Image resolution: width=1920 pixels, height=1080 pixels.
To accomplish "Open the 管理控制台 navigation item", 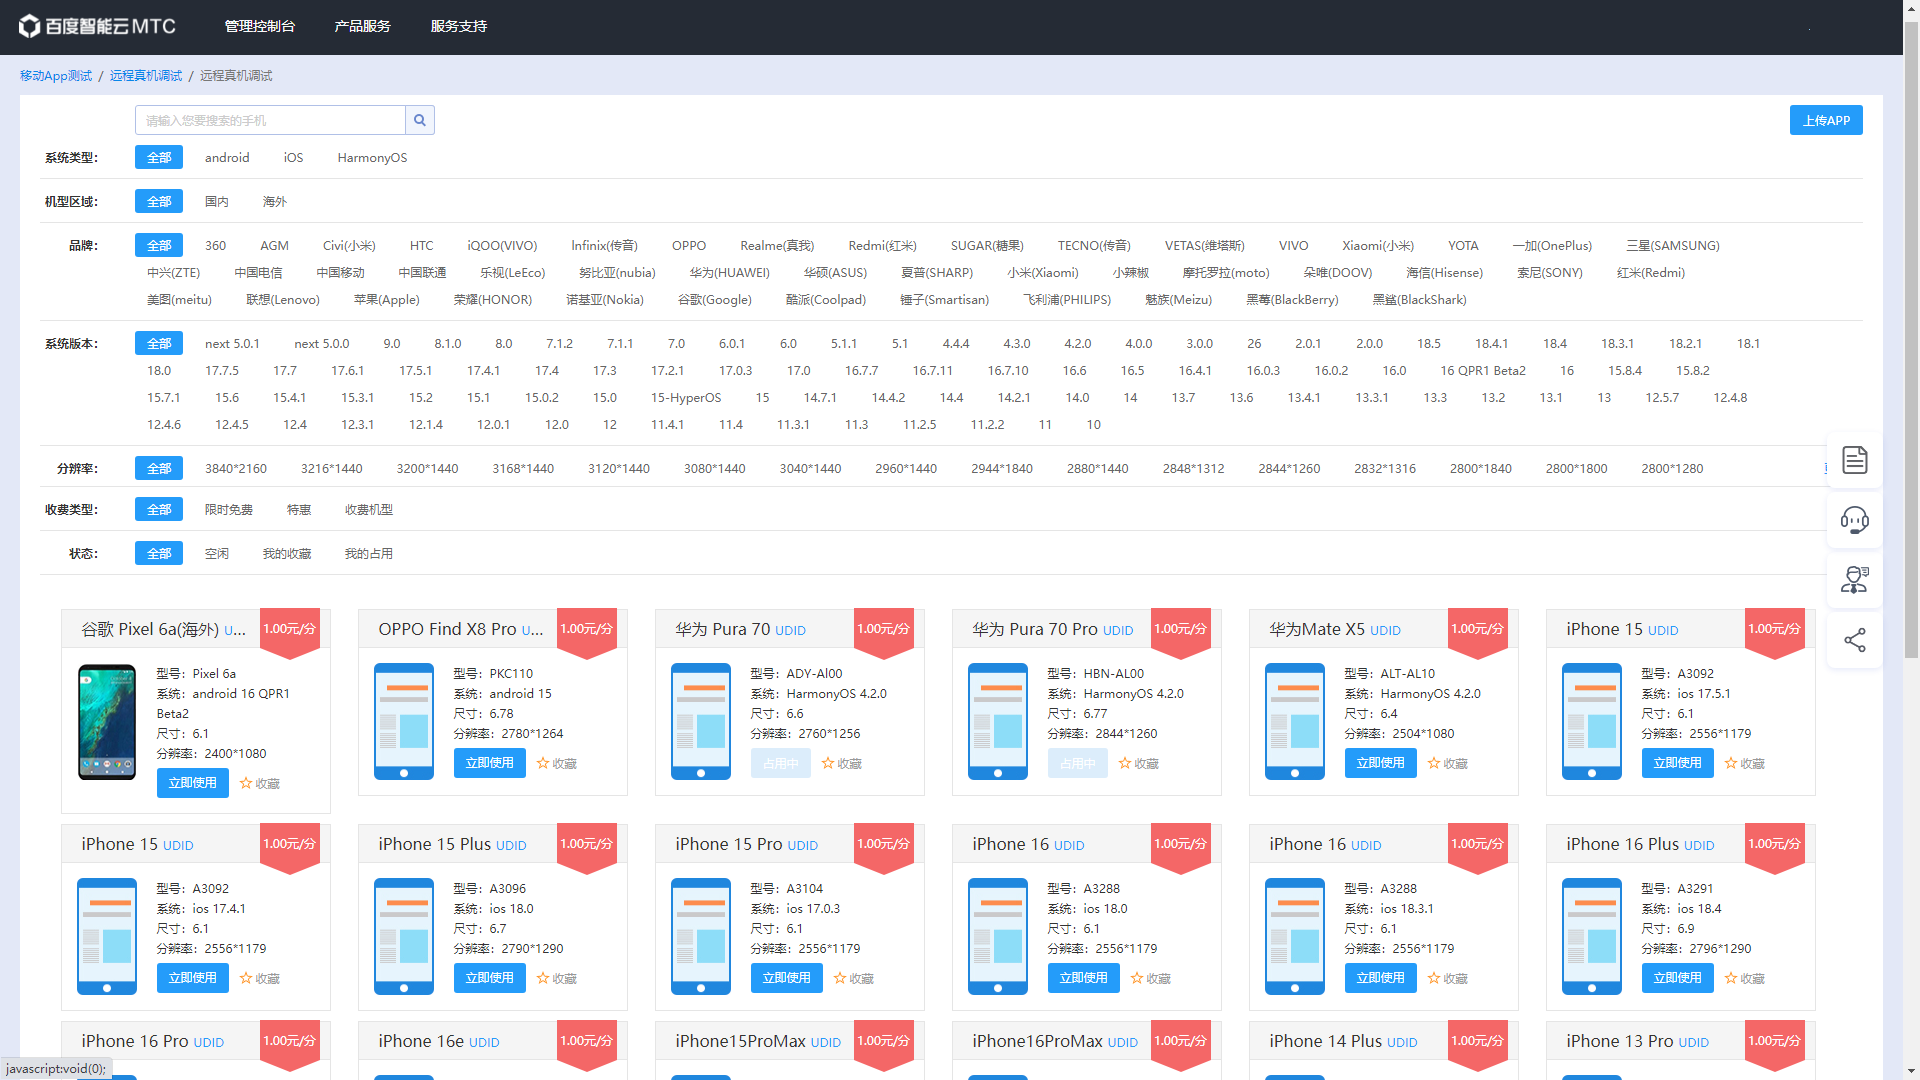I will (260, 26).
